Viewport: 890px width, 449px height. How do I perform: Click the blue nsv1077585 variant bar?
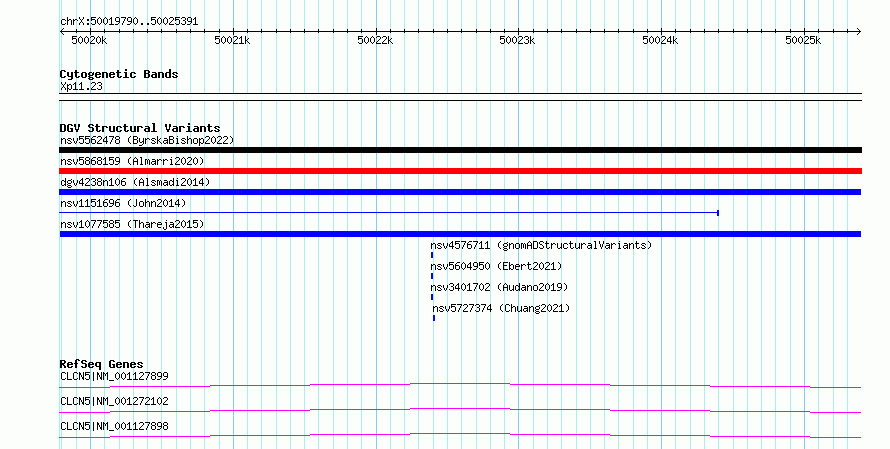(460, 234)
